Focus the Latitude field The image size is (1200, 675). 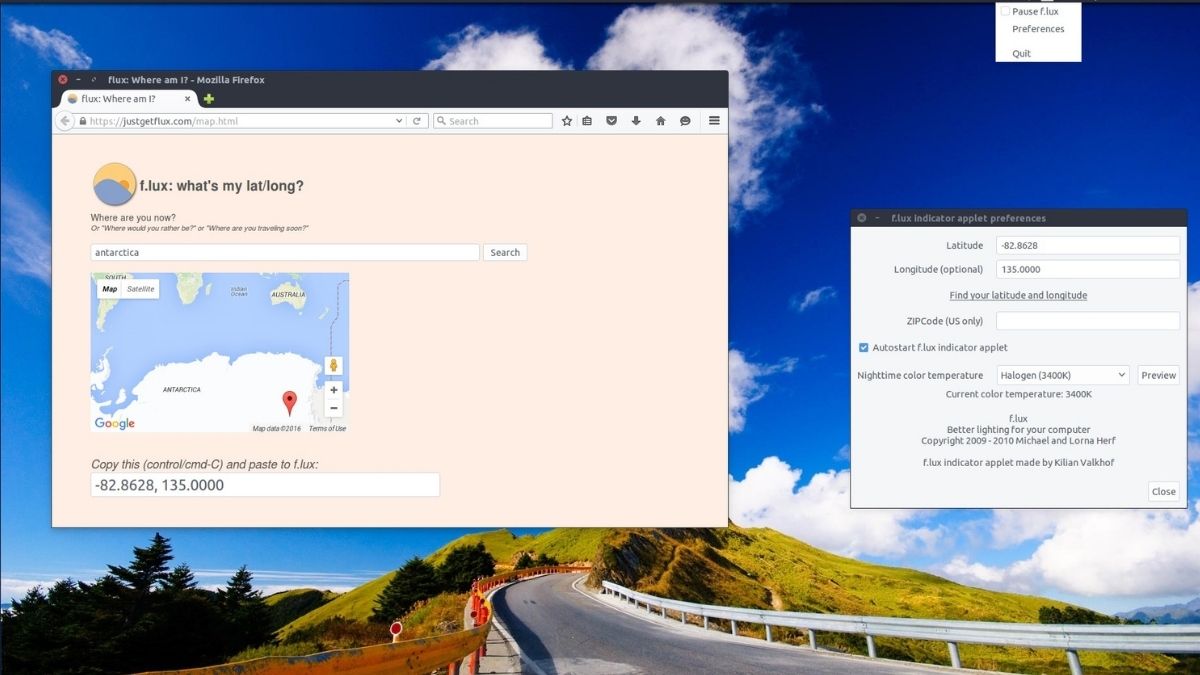click(x=1088, y=245)
